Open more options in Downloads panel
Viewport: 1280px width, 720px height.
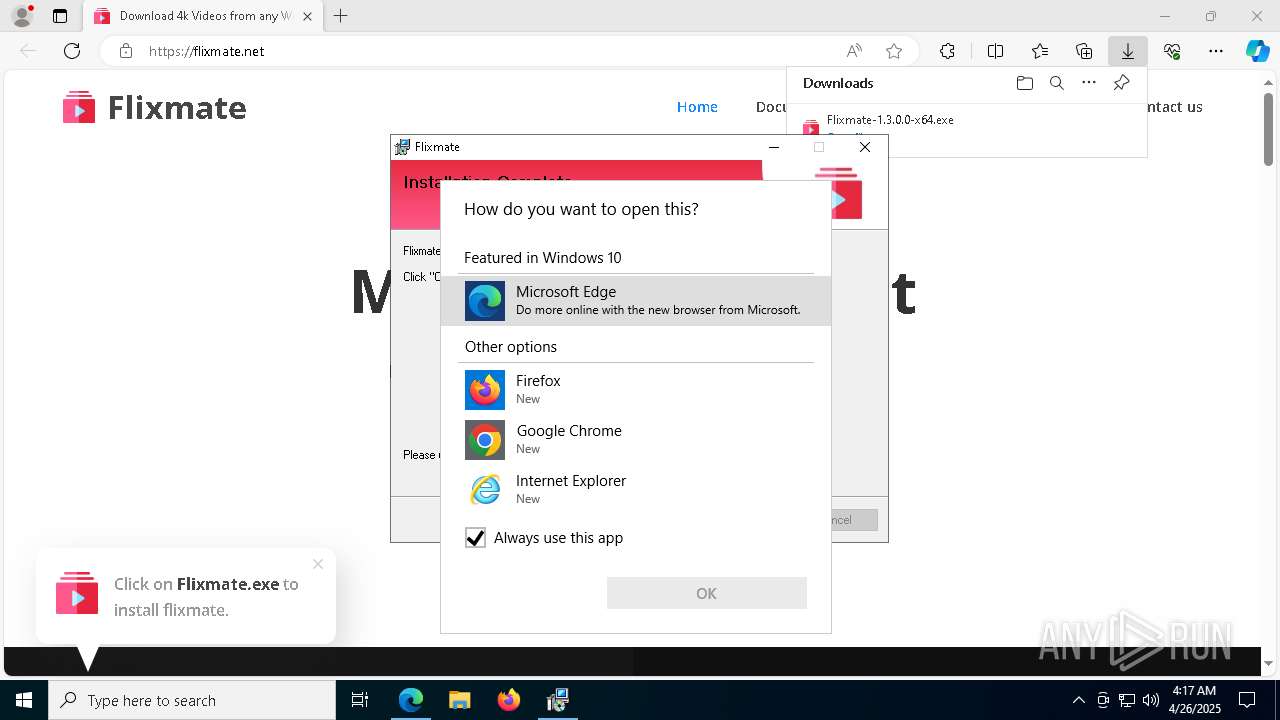tap(1089, 83)
